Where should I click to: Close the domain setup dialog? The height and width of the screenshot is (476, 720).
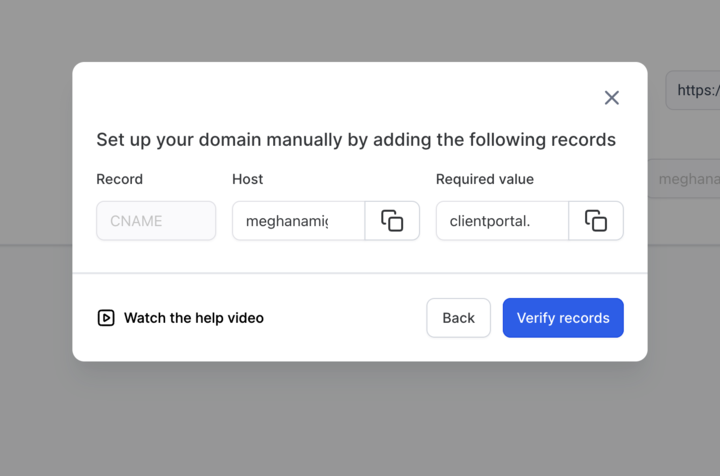(611, 98)
